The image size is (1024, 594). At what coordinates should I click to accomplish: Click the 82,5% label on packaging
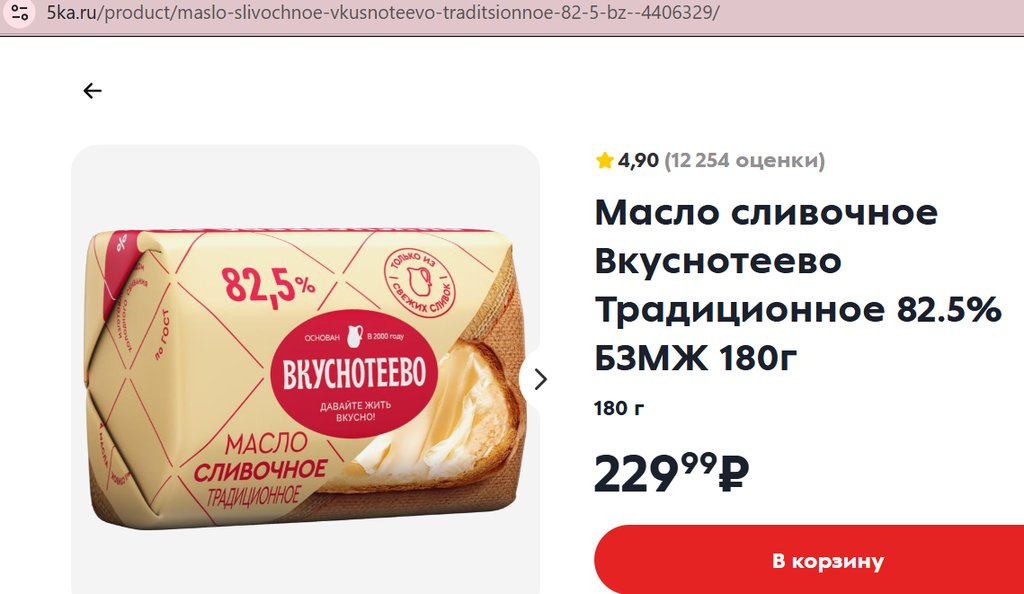[x=268, y=286]
